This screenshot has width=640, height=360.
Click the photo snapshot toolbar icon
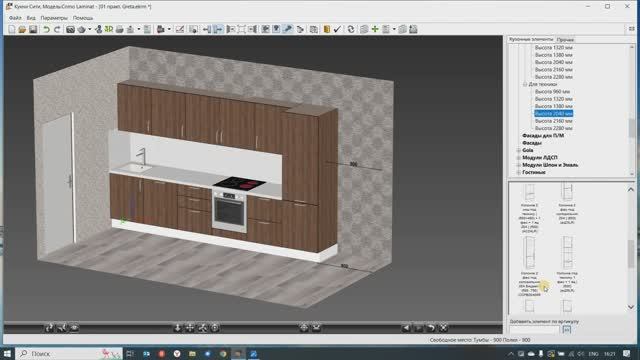click(x=70, y=29)
